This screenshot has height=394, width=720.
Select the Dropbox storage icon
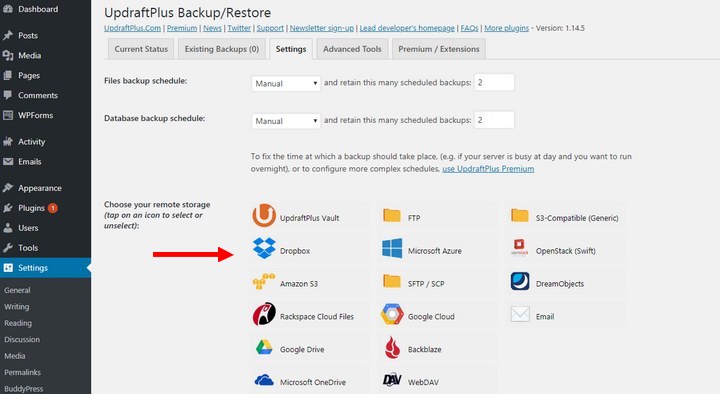coord(264,248)
